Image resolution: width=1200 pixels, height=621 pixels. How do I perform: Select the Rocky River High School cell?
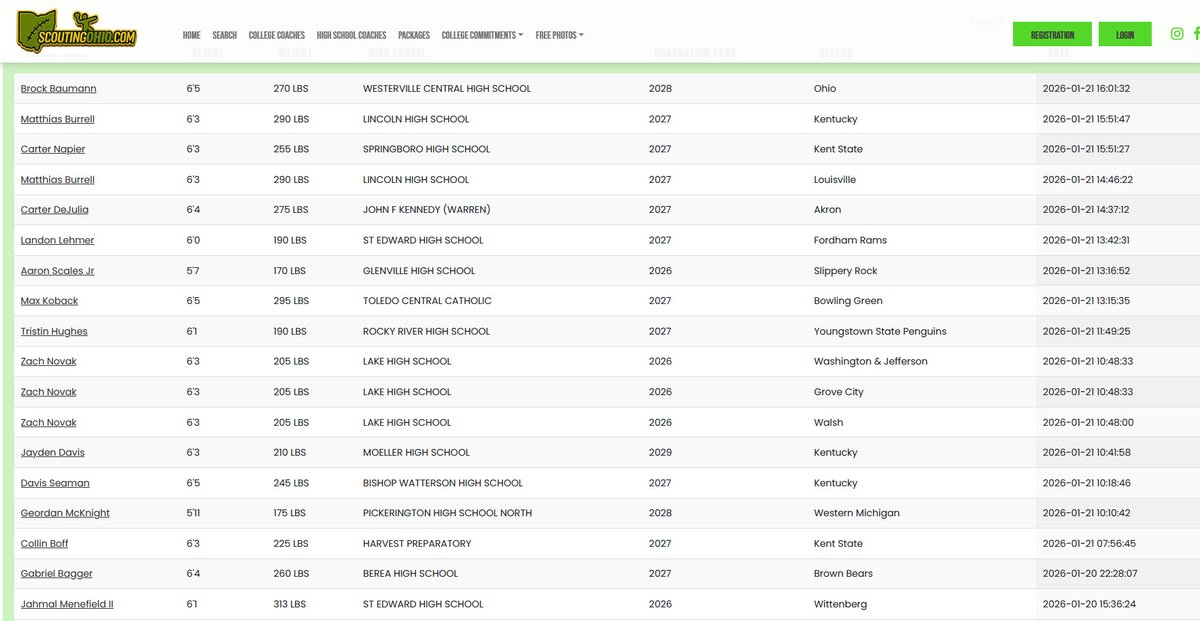427,331
